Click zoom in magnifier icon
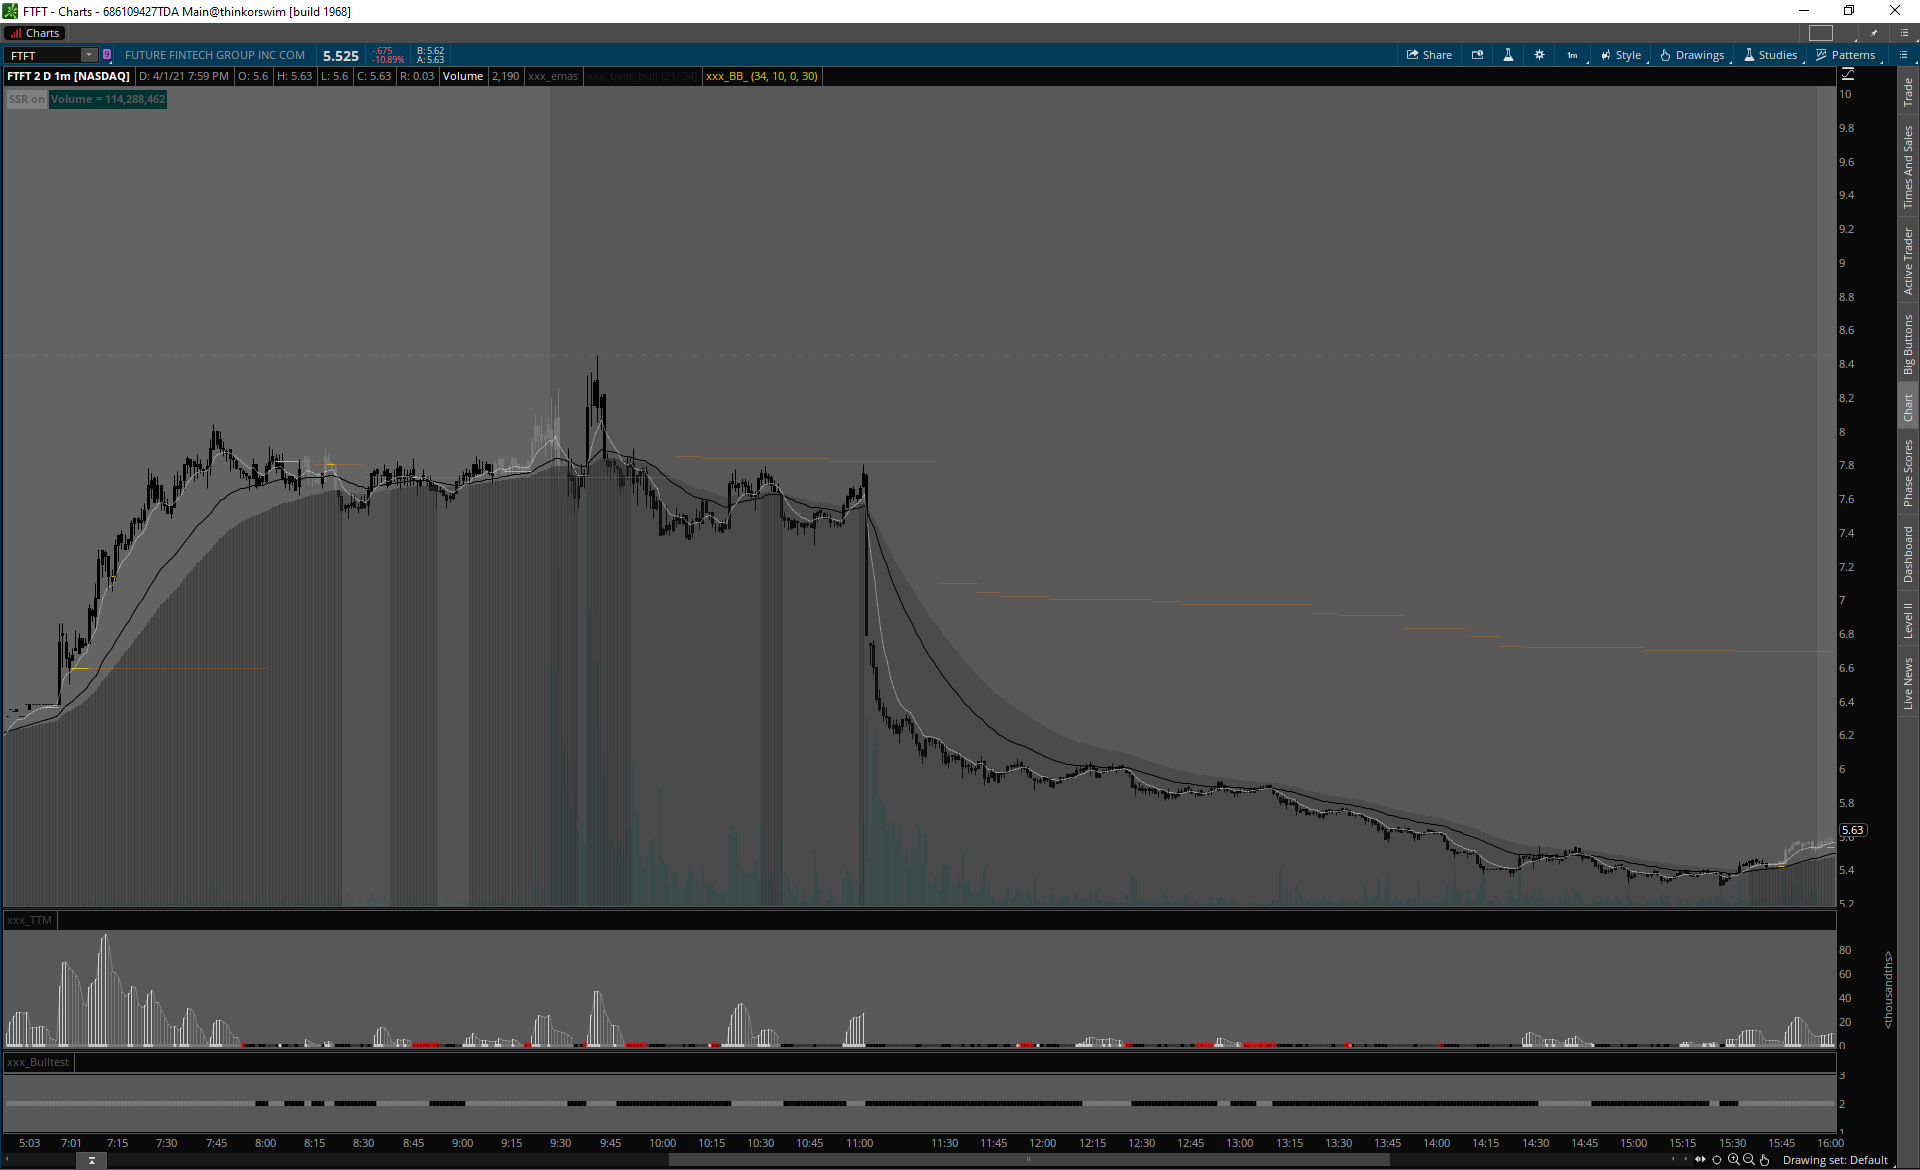The width and height of the screenshot is (1920, 1170). point(1733,1160)
